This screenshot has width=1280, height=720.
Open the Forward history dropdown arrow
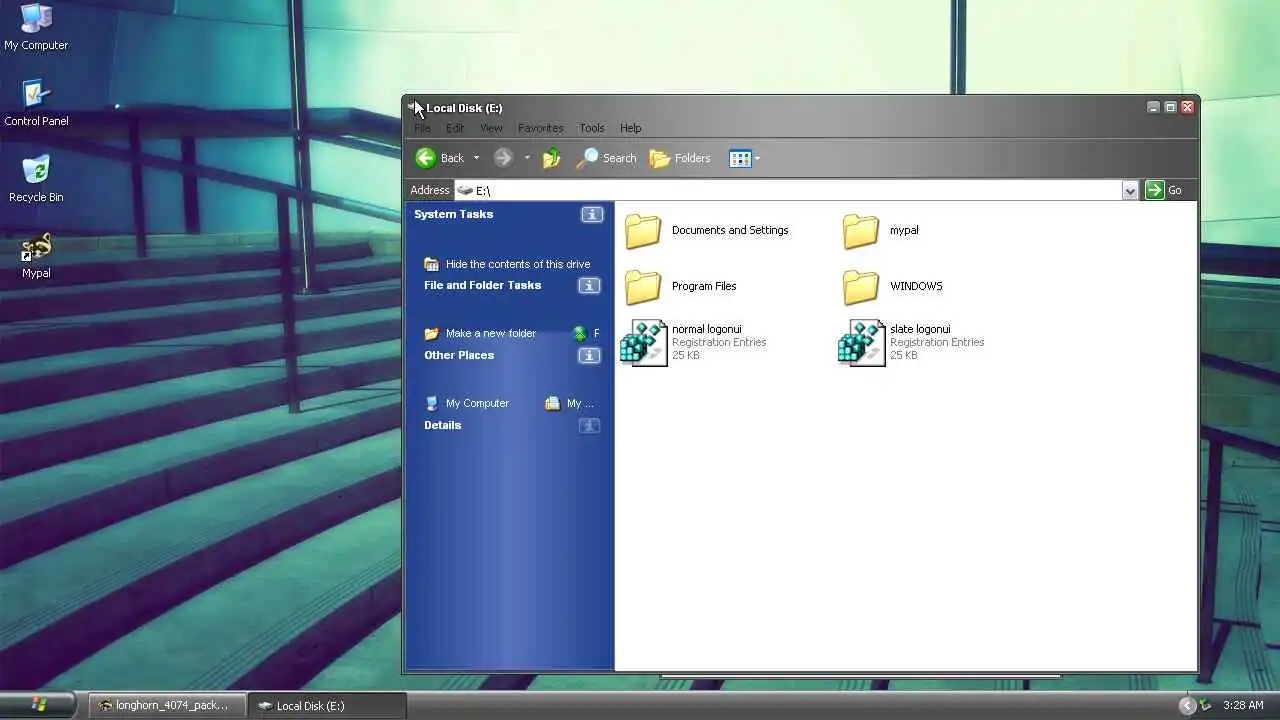point(527,158)
